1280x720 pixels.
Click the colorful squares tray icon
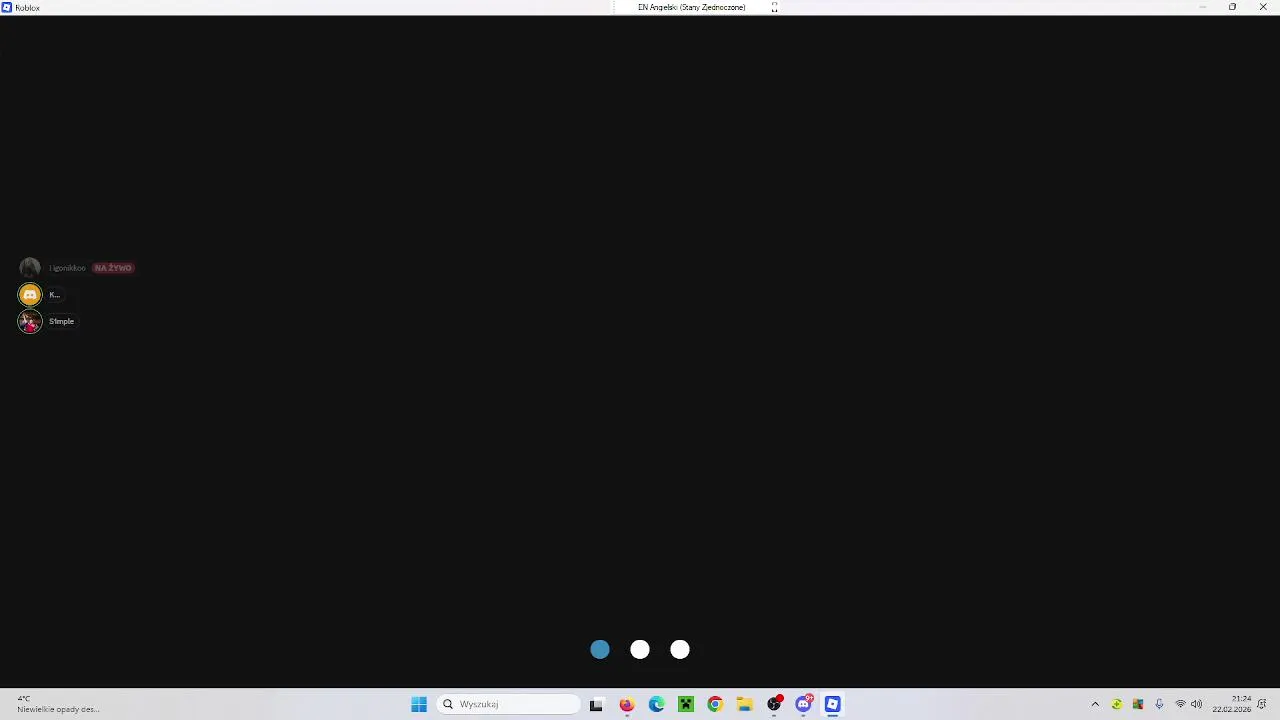tap(1138, 704)
